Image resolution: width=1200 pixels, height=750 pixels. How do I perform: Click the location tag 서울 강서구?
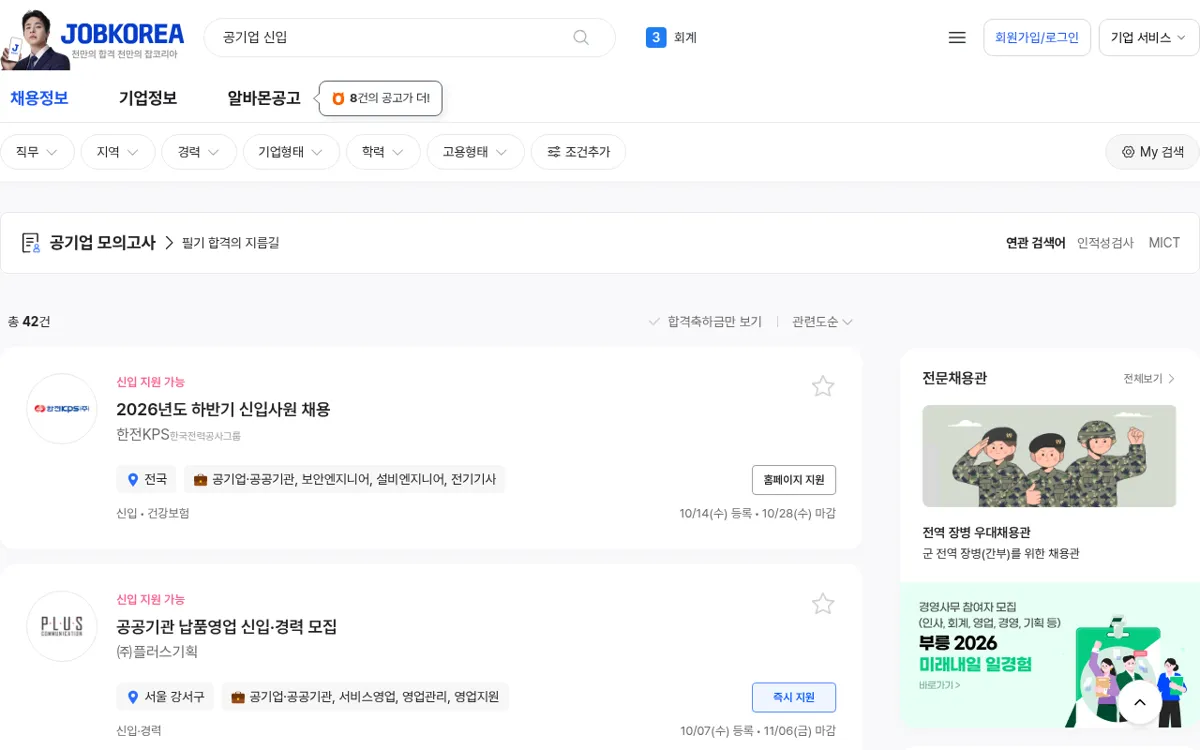coord(165,696)
